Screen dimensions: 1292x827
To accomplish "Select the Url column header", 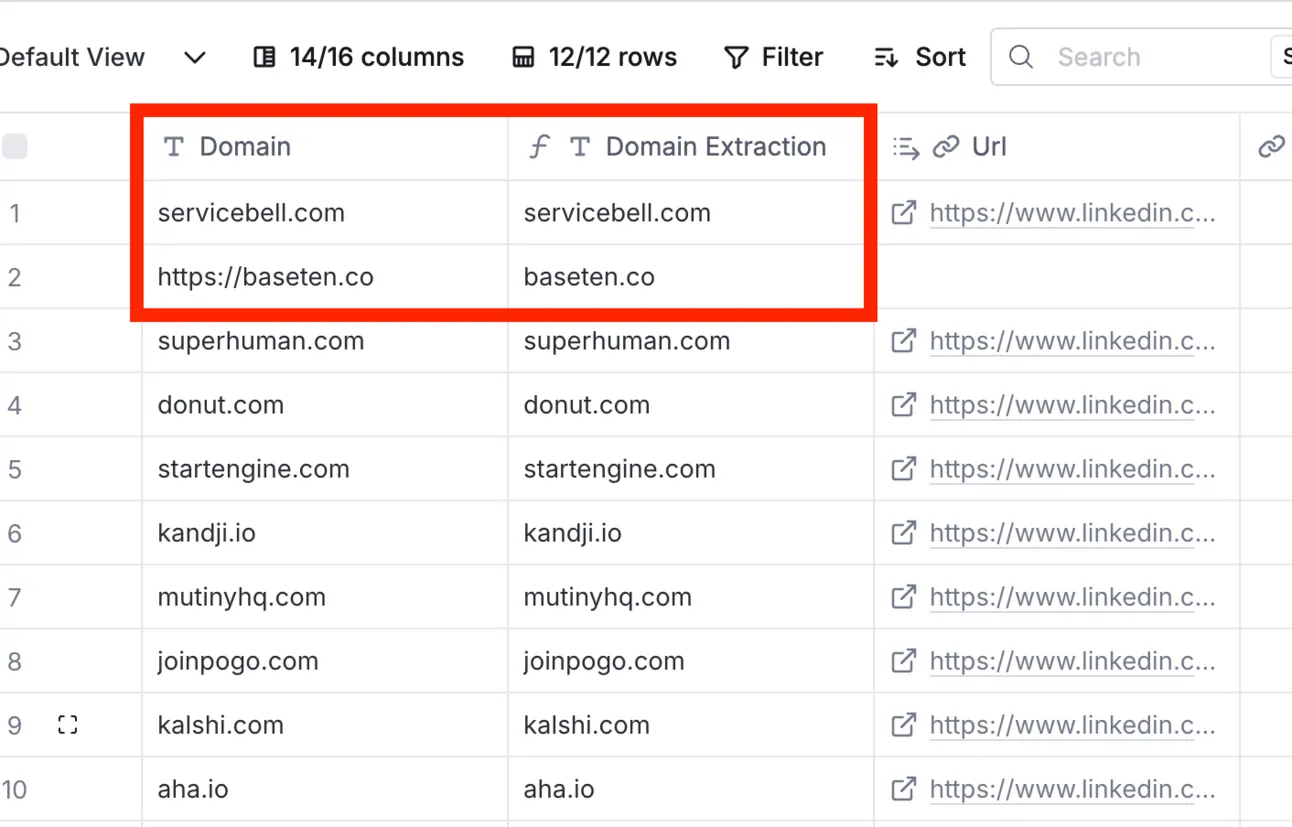I will [x=1057, y=147].
